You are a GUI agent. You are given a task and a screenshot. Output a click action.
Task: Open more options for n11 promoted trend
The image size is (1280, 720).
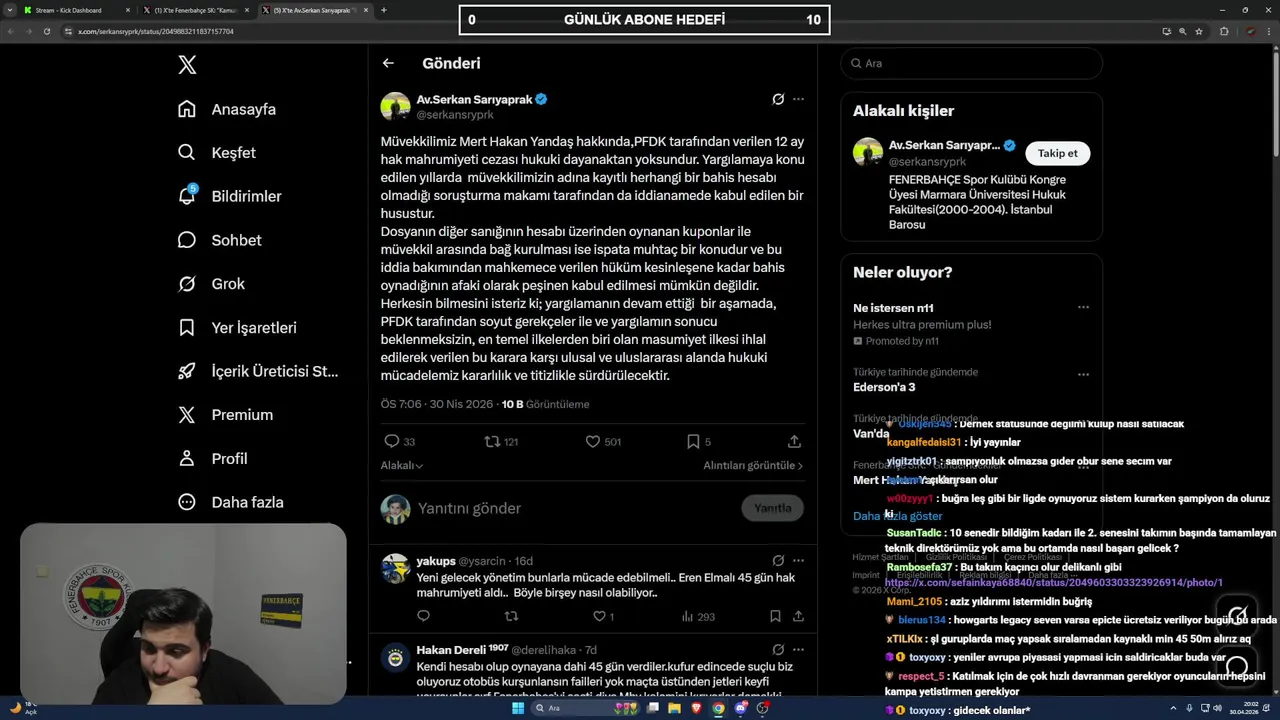click(x=1083, y=308)
